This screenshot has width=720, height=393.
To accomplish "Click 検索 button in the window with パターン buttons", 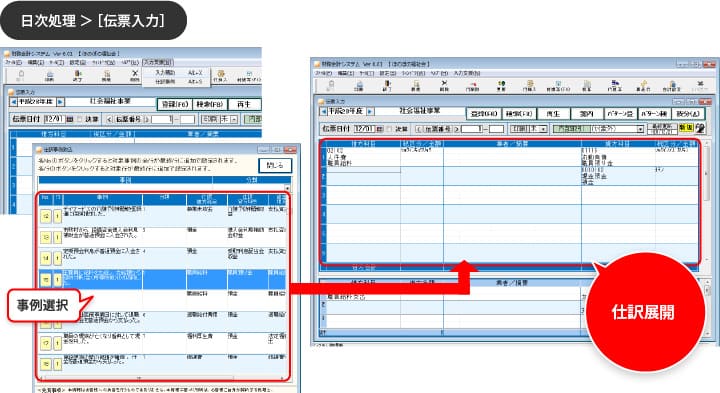I will point(519,113).
